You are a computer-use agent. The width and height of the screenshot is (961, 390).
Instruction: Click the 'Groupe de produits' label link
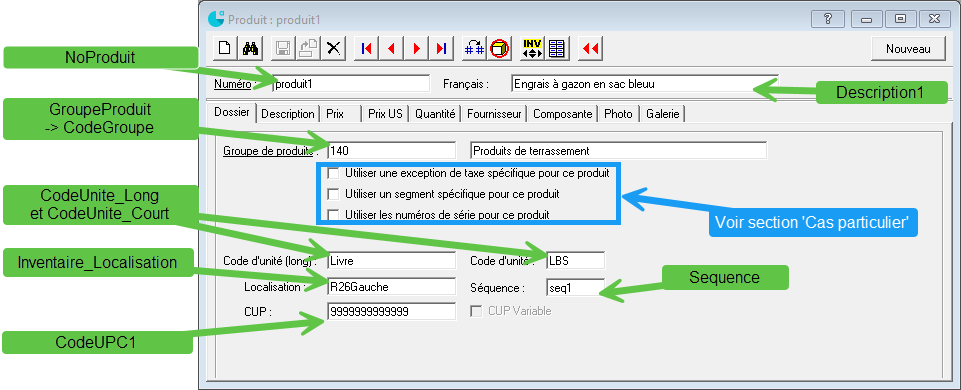[x=268, y=151]
